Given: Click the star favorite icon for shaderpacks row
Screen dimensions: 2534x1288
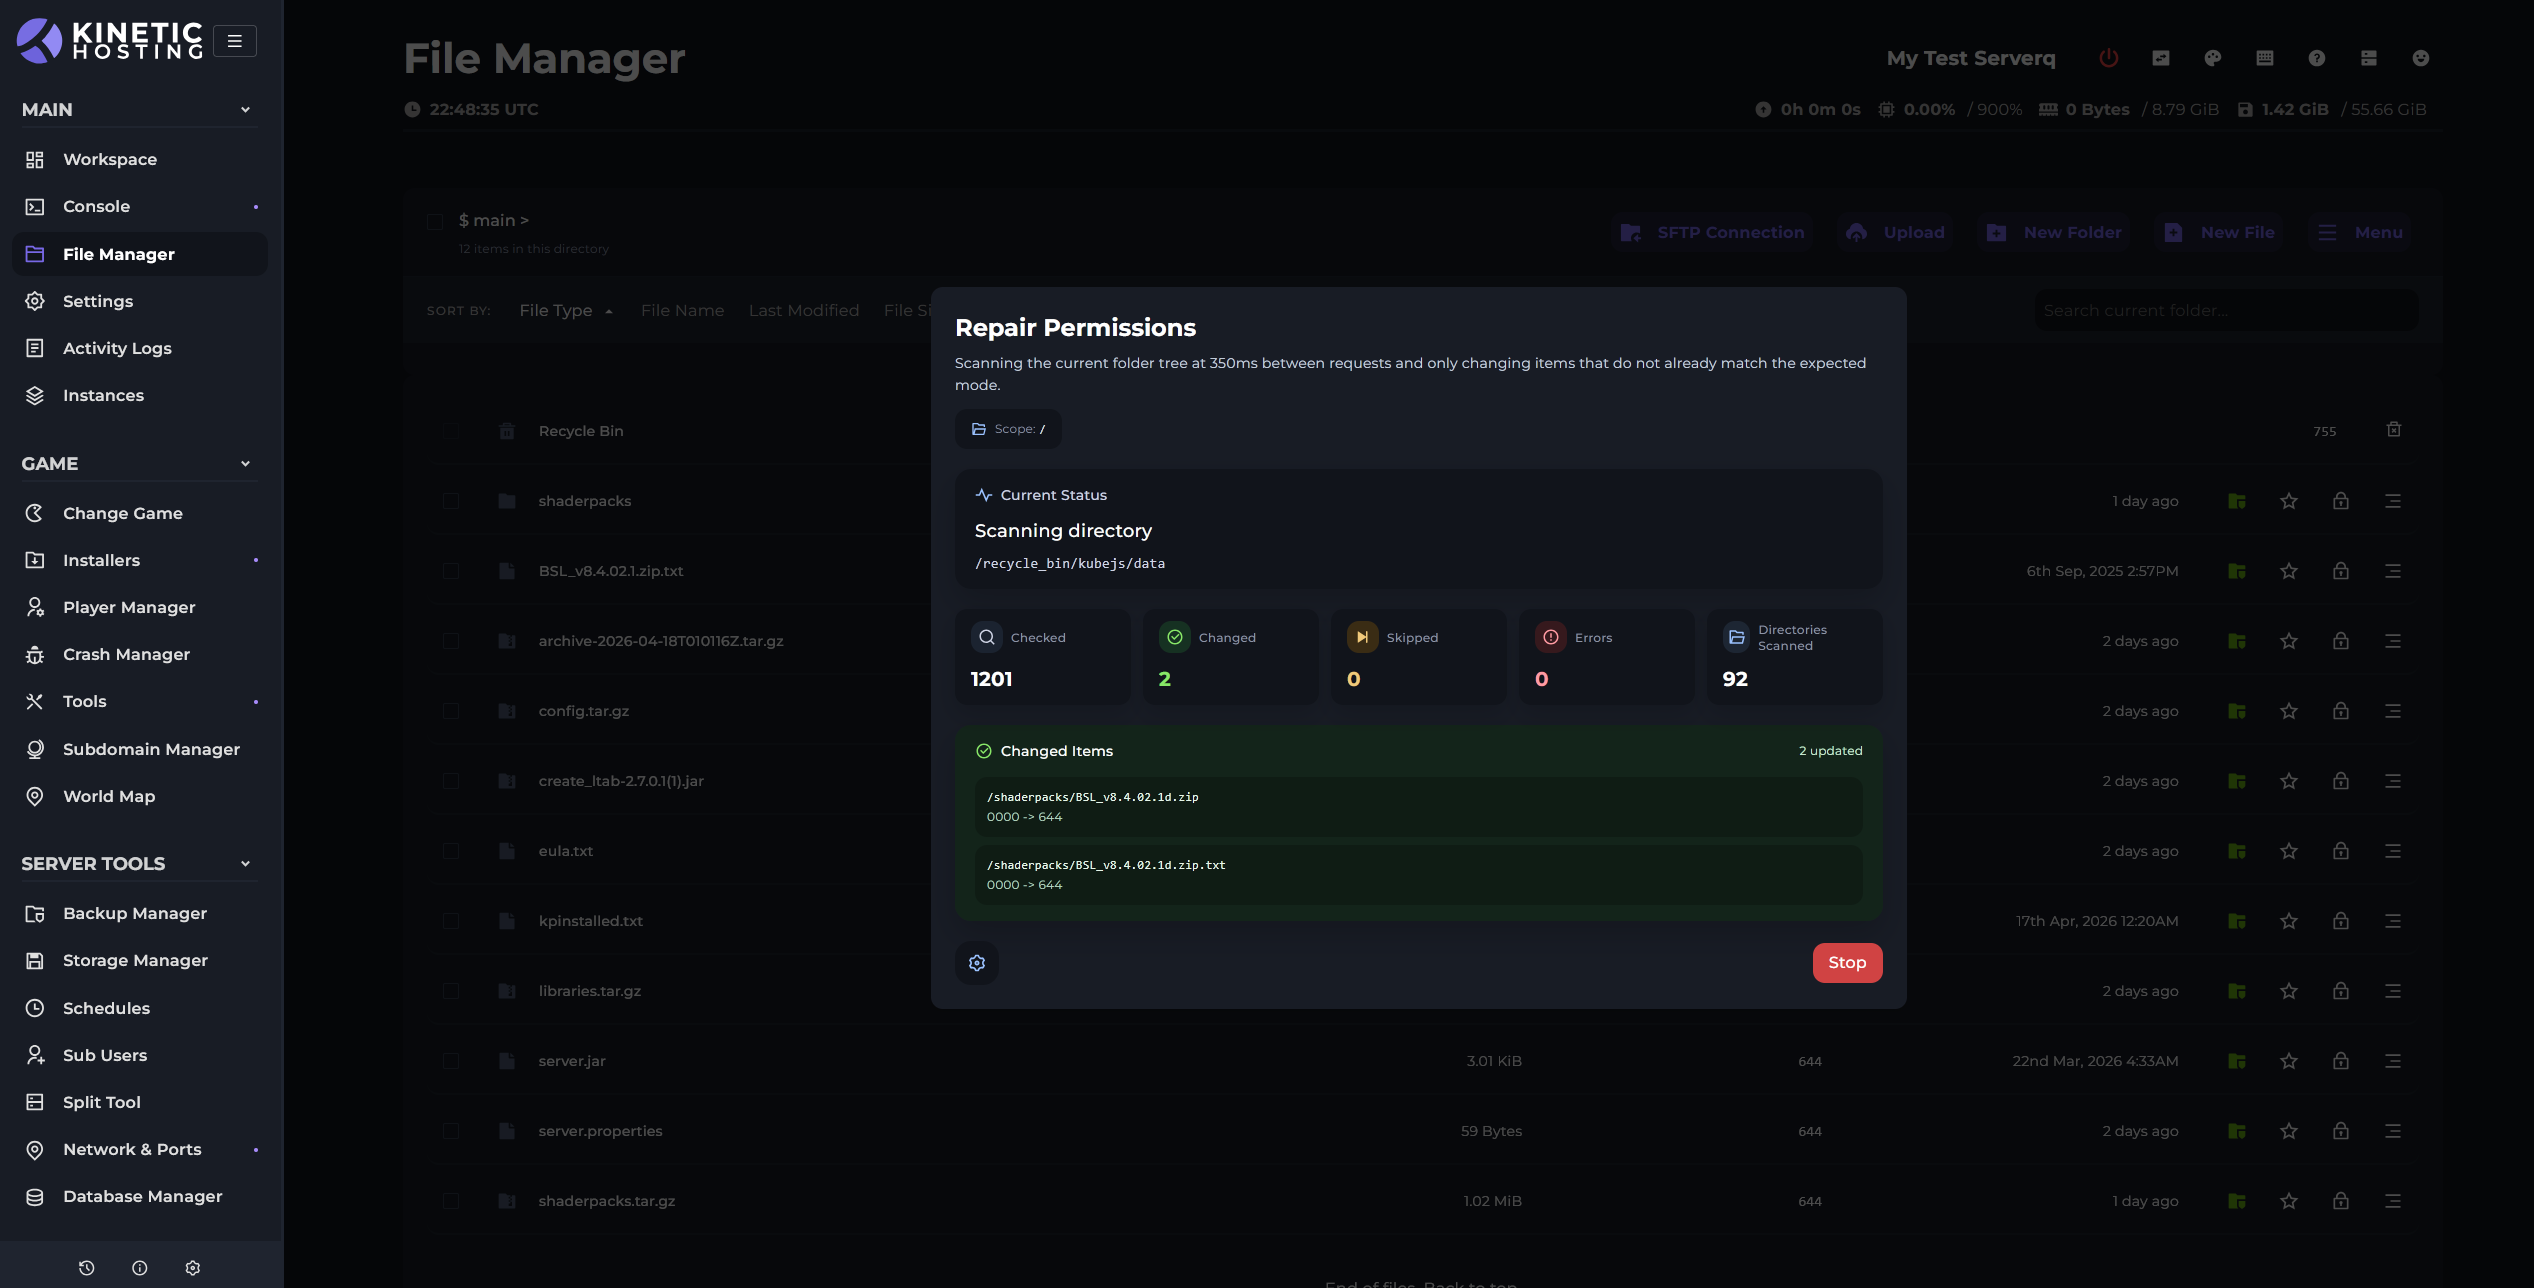Looking at the screenshot, I should [x=2288, y=501].
